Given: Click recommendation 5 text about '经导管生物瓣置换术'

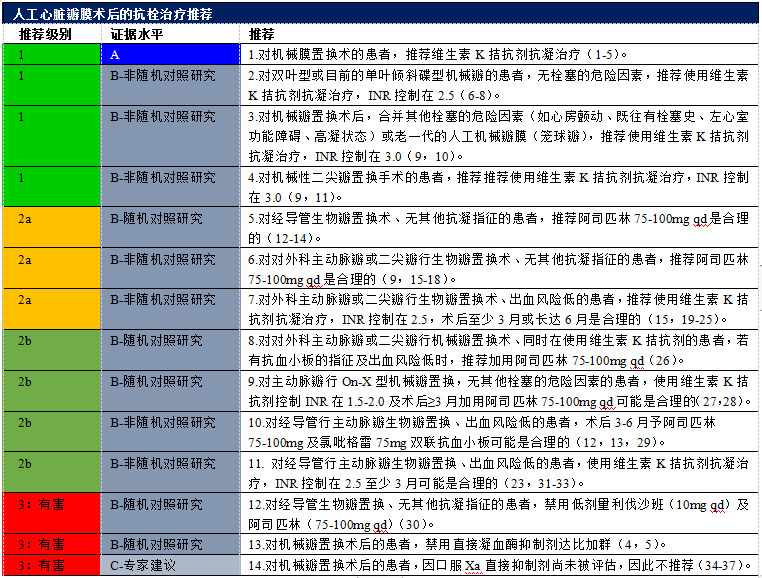Looking at the screenshot, I should 498,228.
